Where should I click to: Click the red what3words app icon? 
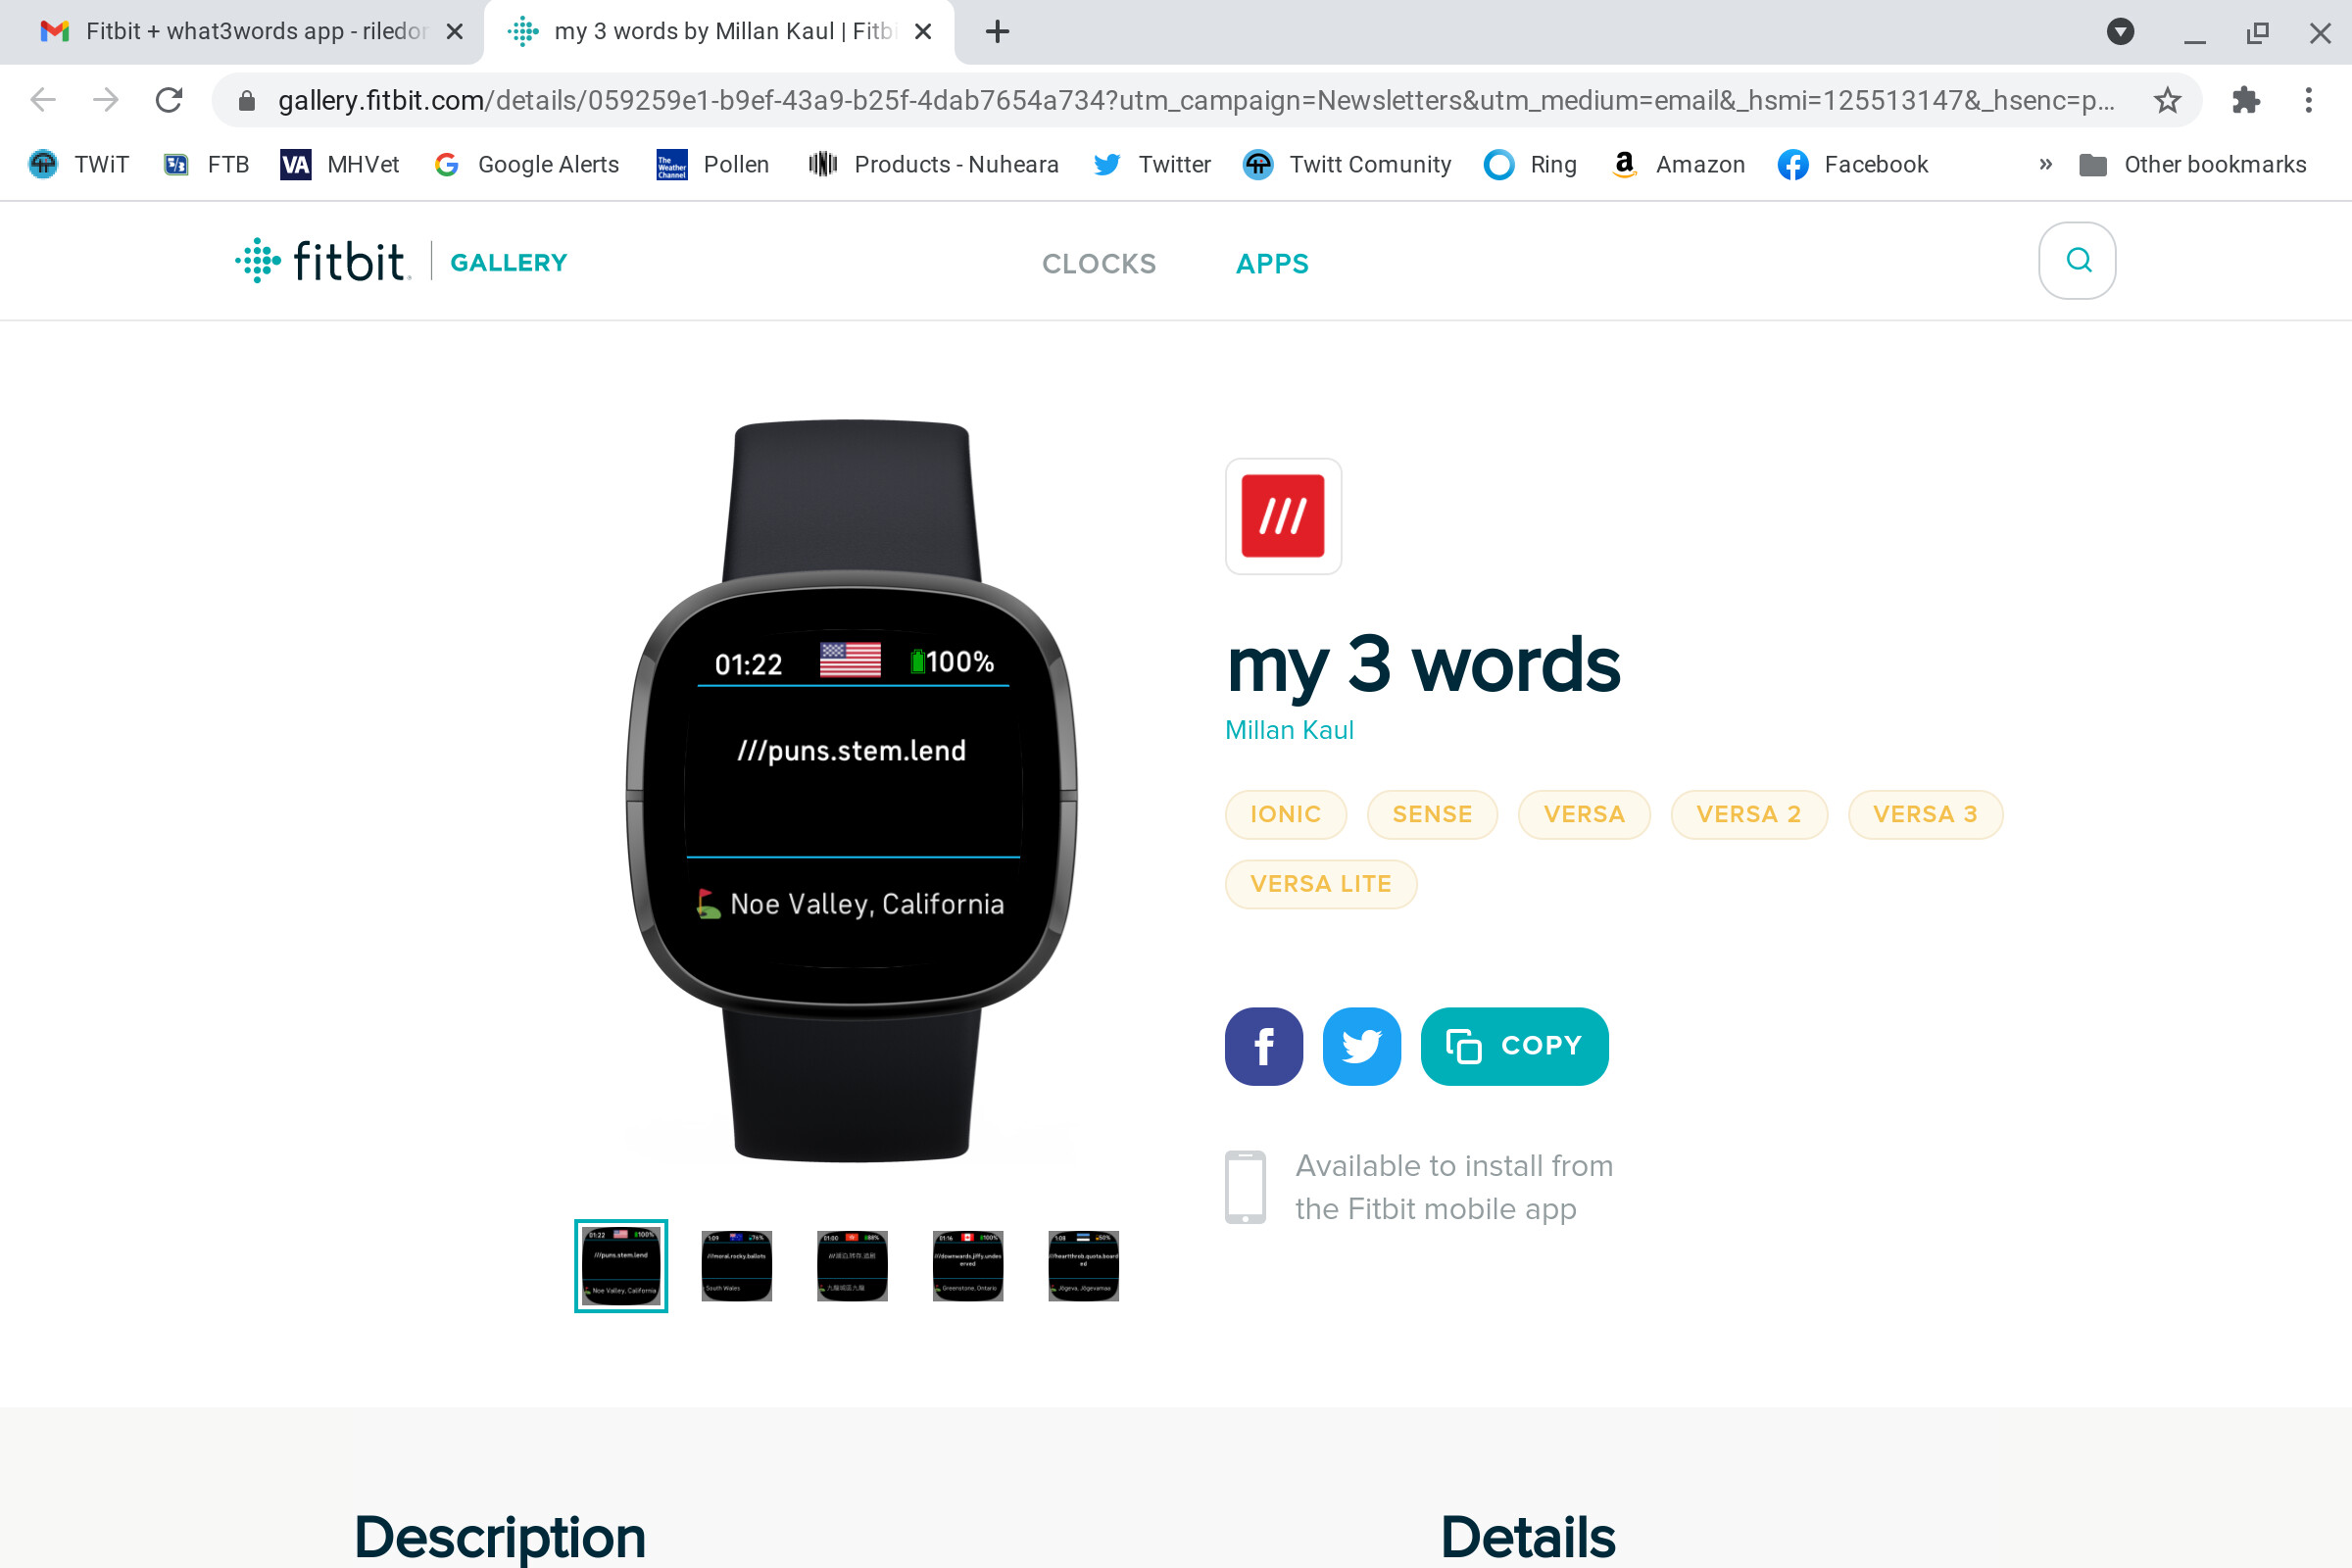1283,516
